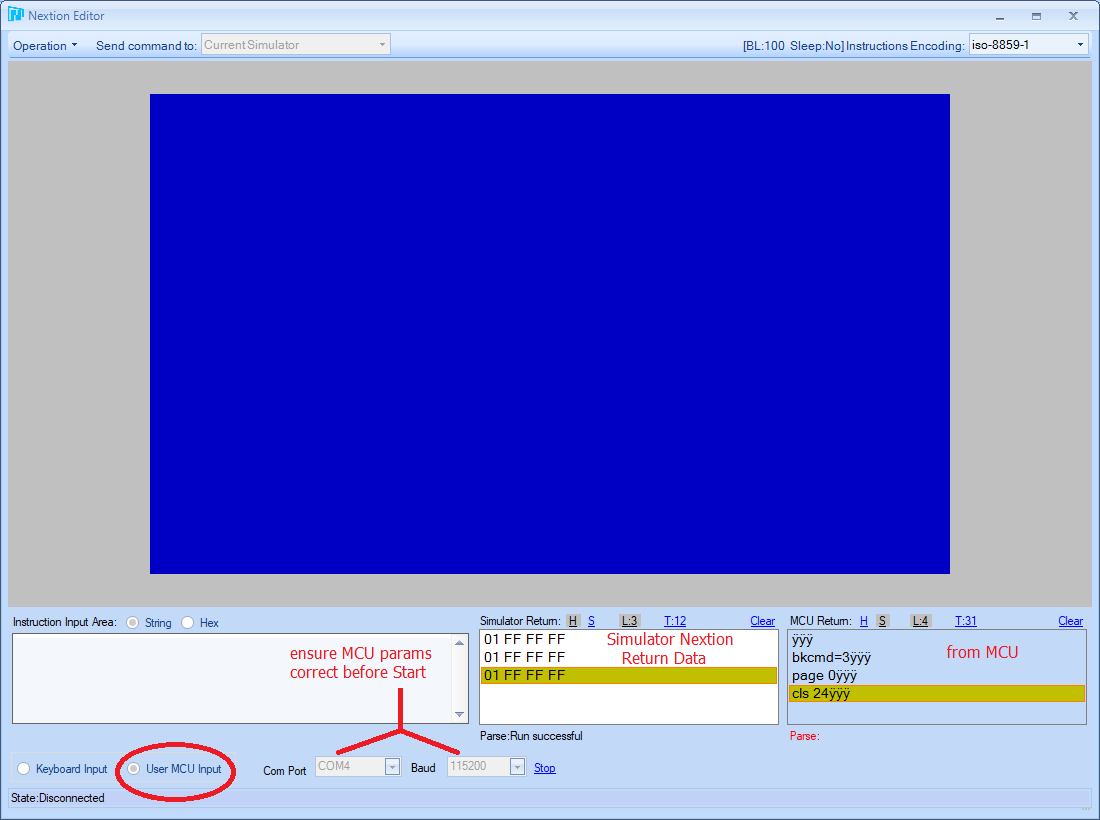Click the L:3 indicator in Simulator Return
The height and width of the screenshot is (820, 1100).
point(629,621)
